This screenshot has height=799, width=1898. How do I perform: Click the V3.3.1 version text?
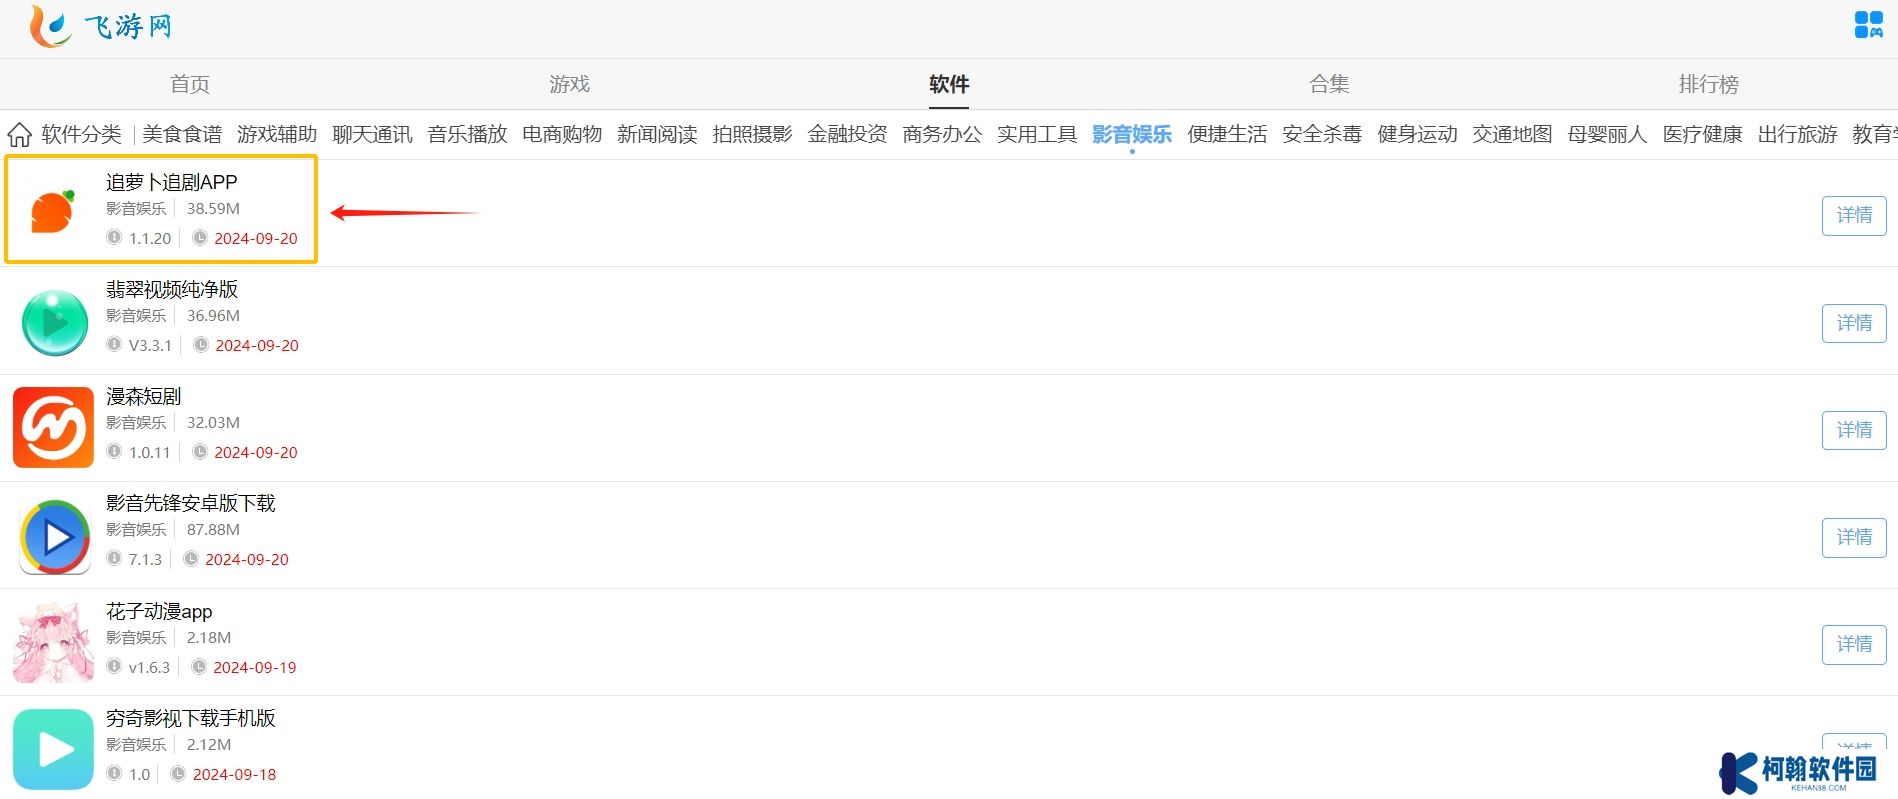click(x=150, y=346)
